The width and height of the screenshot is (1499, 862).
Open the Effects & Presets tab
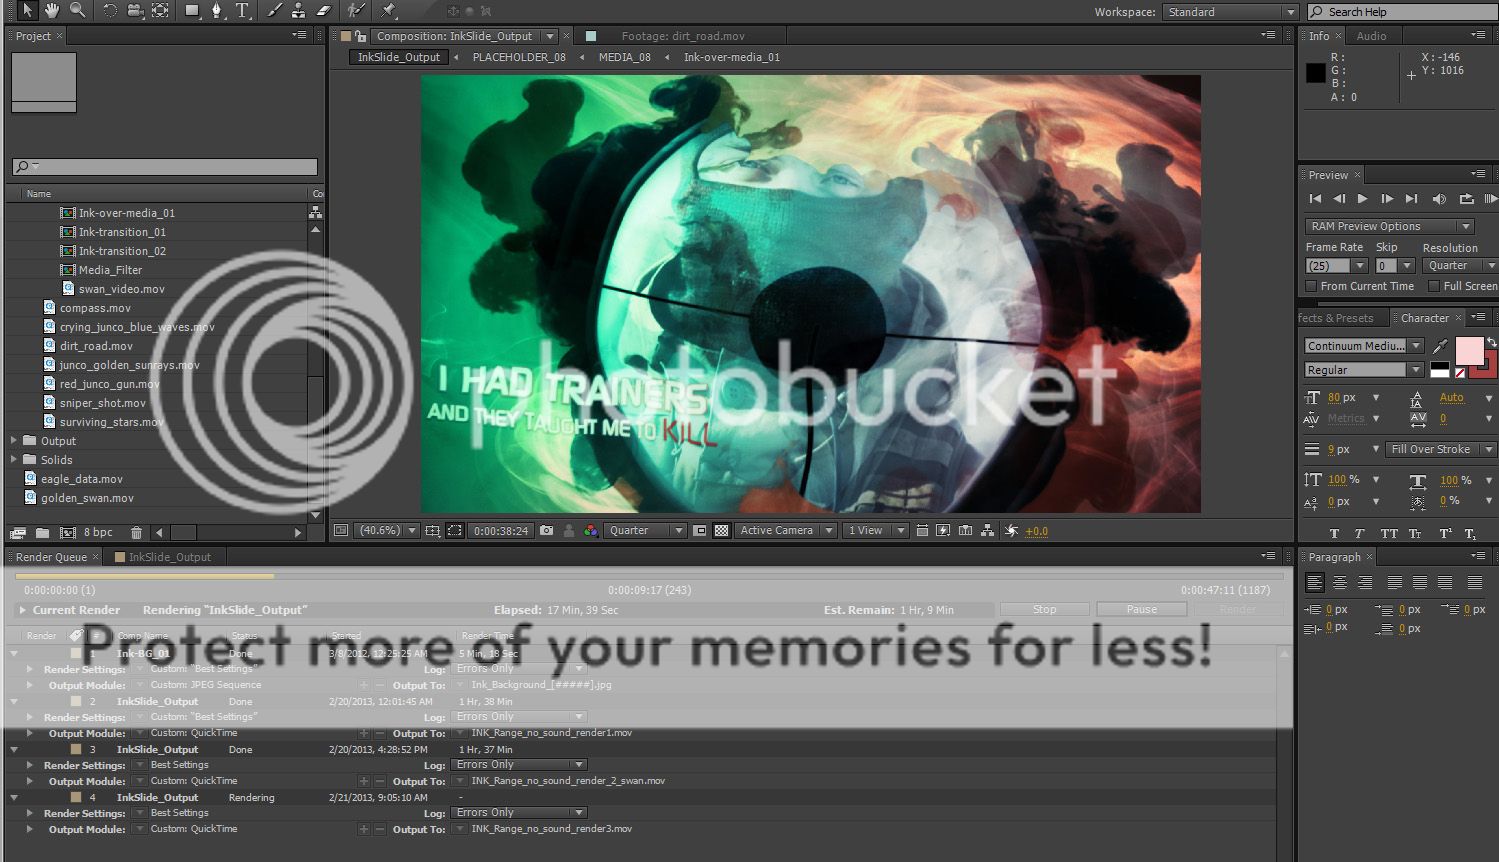[x=1336, y=318]
